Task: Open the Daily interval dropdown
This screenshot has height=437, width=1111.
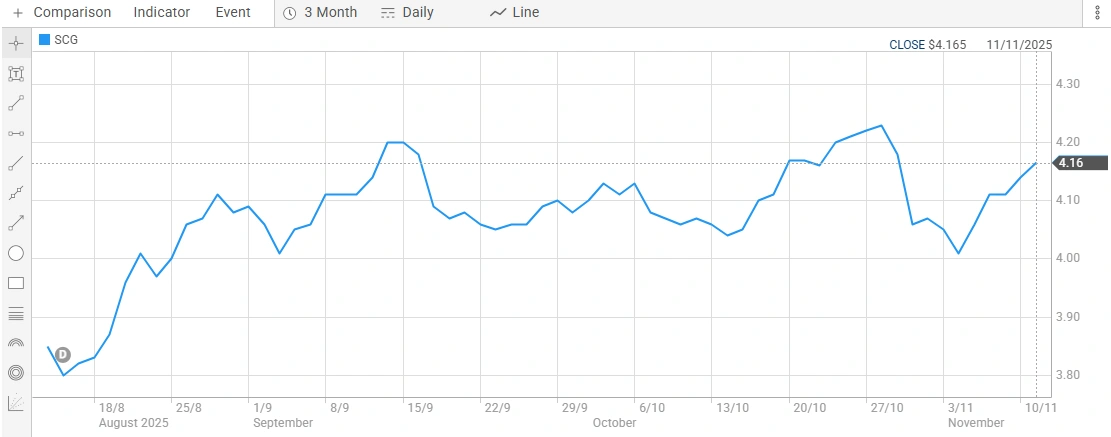Action: click(407, 13)
